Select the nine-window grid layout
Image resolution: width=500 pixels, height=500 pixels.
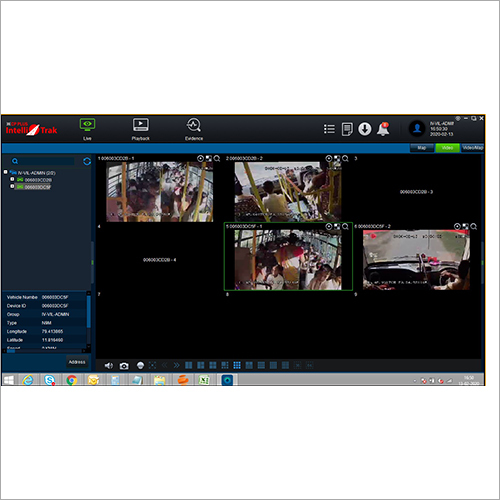237,365
